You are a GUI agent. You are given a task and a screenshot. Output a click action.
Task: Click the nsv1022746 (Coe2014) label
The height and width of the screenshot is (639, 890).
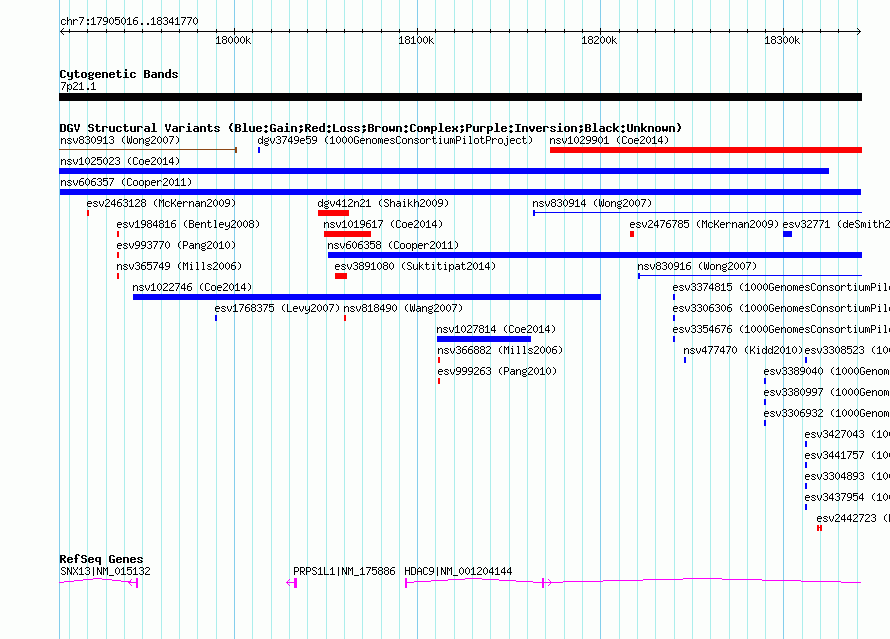[192, 287]
